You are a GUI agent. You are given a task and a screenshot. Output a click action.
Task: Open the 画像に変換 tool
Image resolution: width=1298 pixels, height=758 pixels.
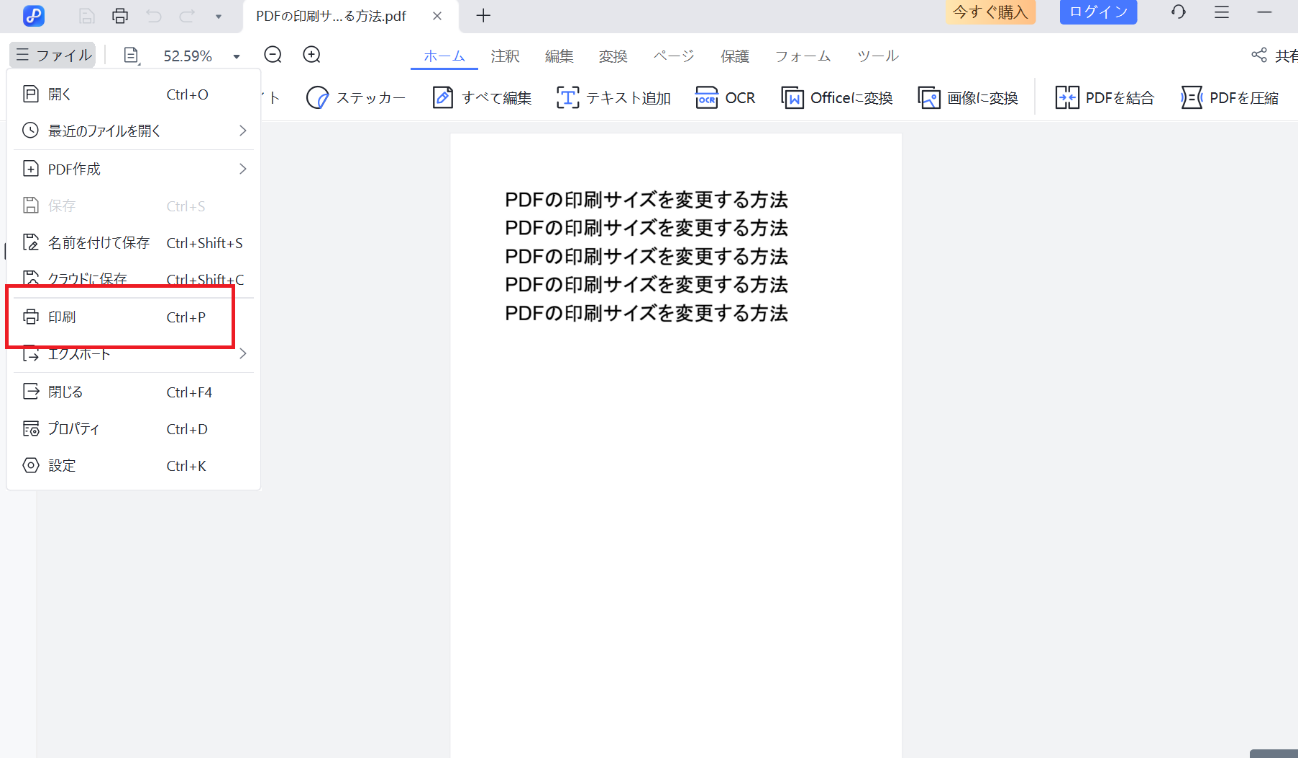[x=968, y=97]
